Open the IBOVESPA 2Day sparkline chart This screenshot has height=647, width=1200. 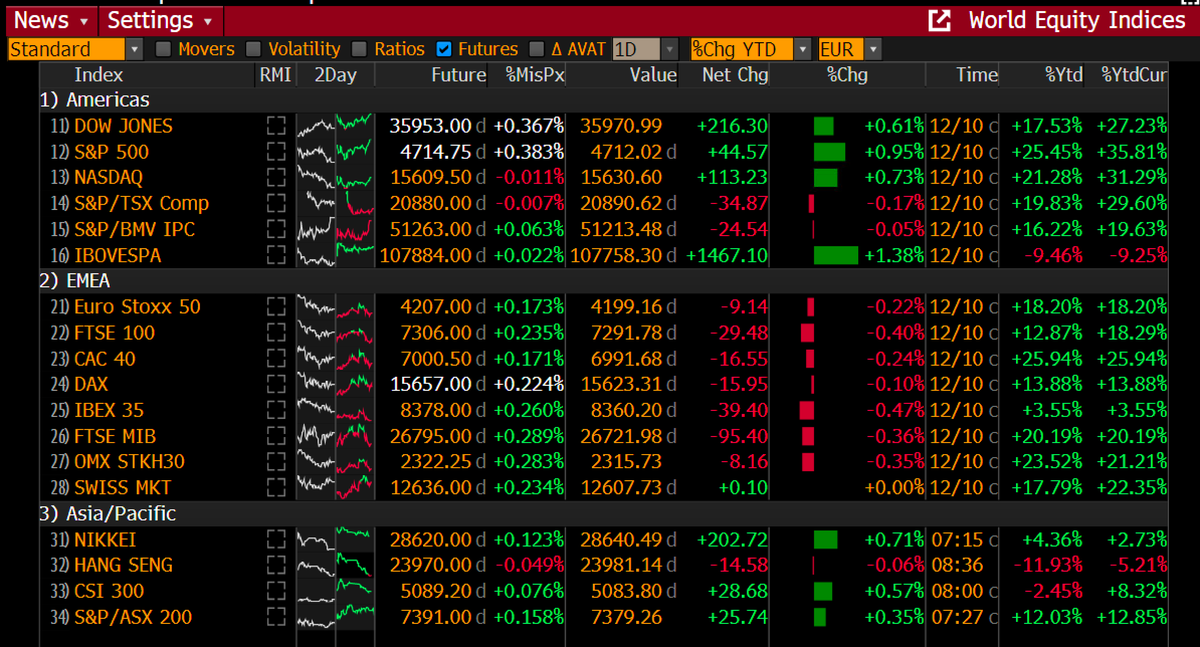click(x=335, y=255)
